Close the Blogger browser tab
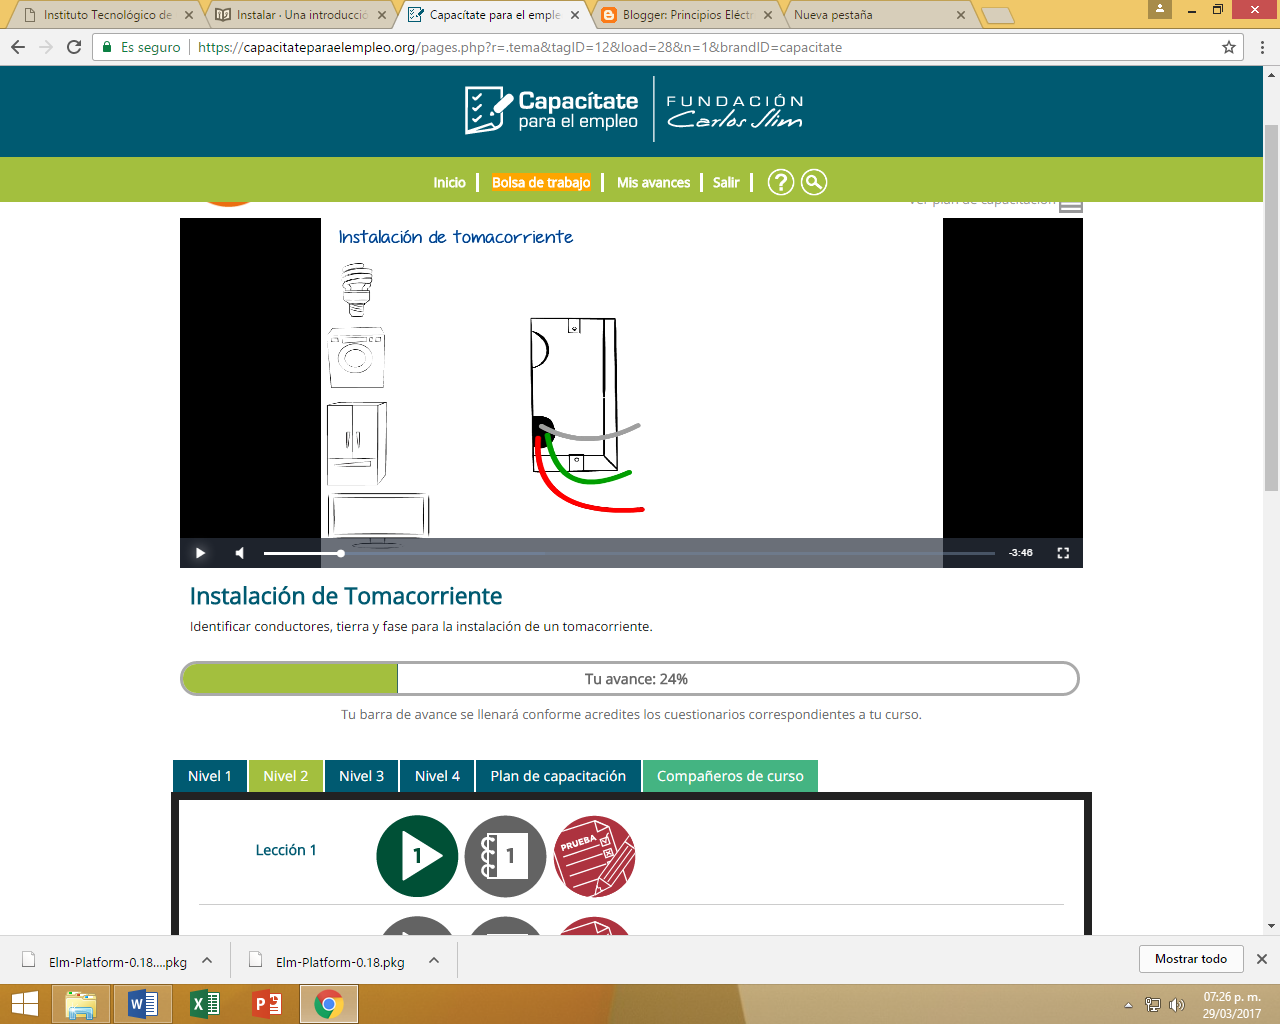Viewport: 1280px width, 1024px height. tap(768, 15)
